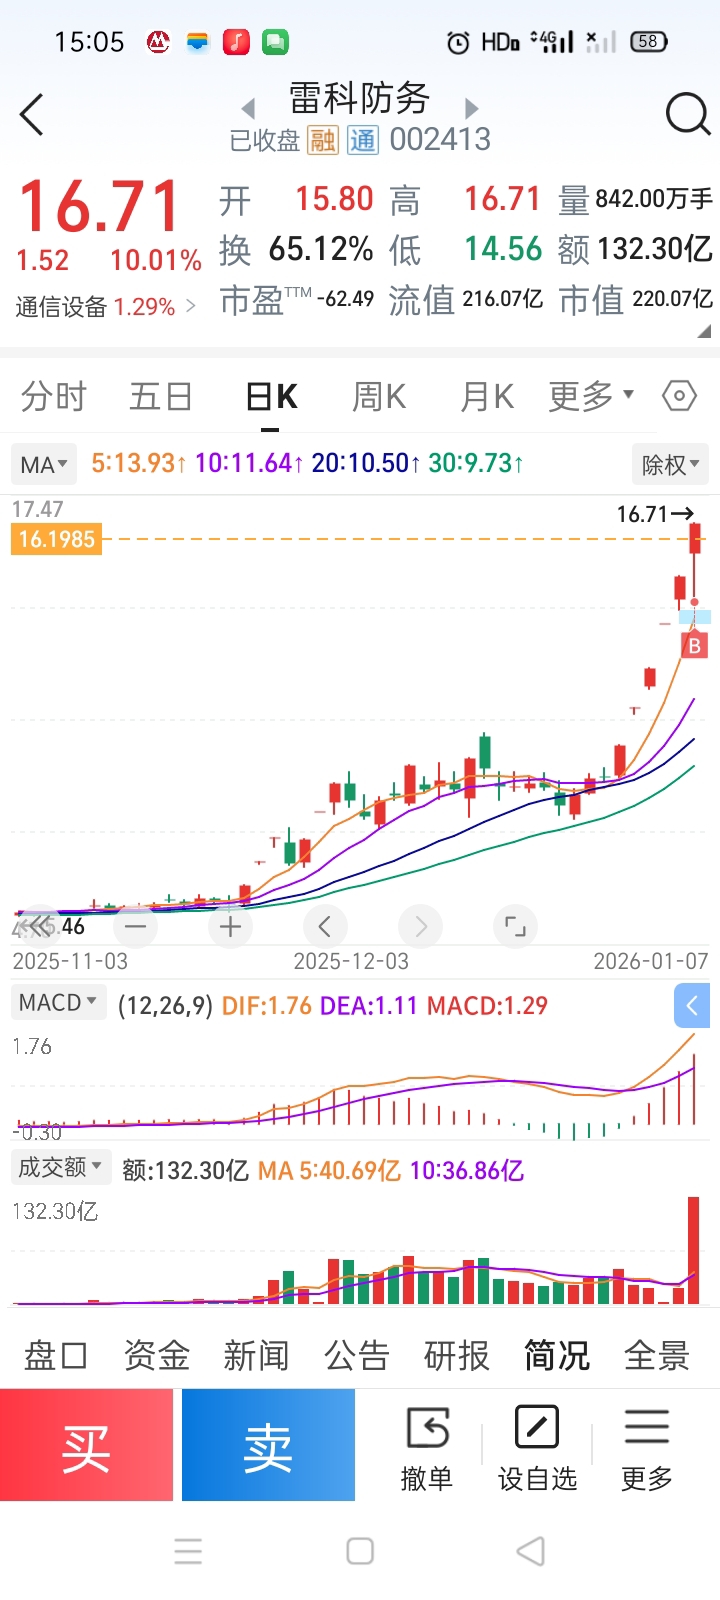The image size is (720, 1600).
Task: Tap the turnover rate 65.12%
Action: point(321,249)
